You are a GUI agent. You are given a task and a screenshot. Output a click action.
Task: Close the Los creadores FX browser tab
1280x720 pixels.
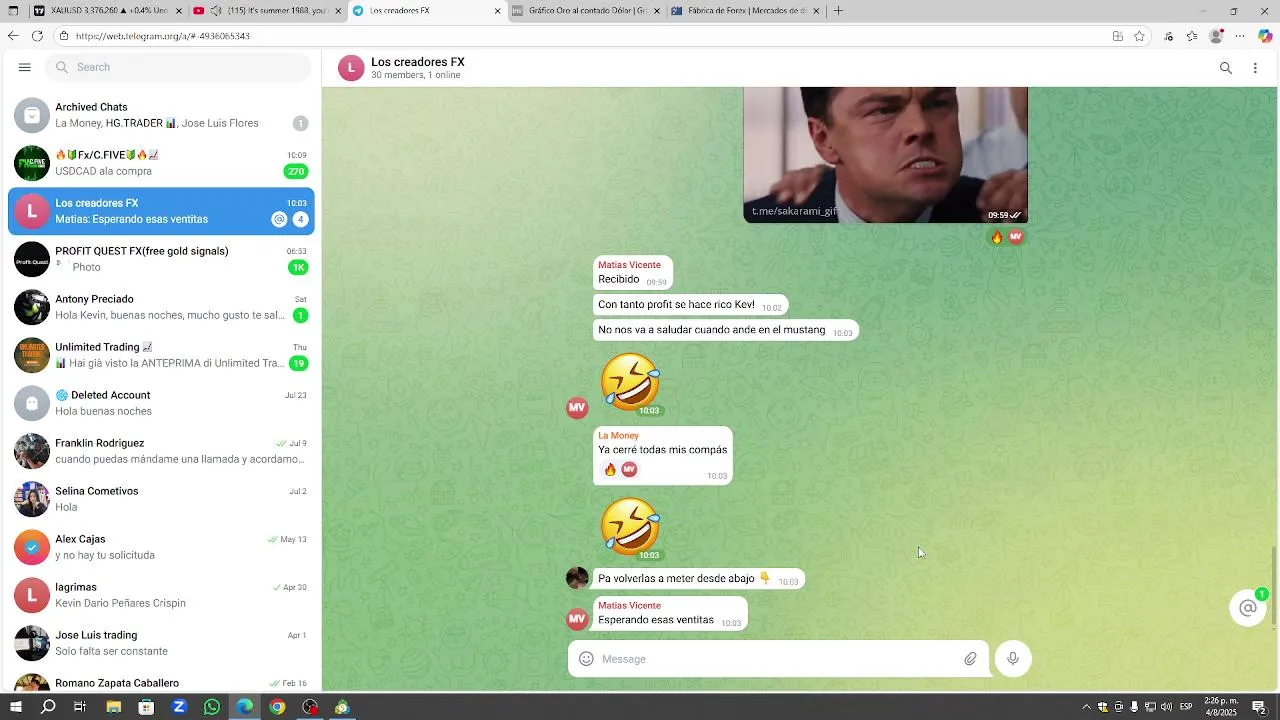coord(497,11)
